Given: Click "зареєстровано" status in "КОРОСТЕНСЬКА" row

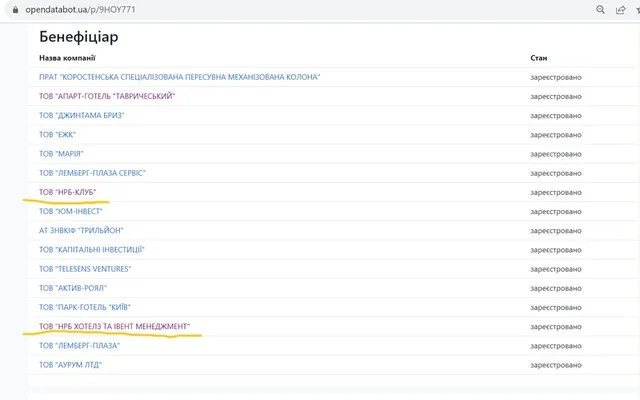Looking at the screenshot, I should click(556, 77).
